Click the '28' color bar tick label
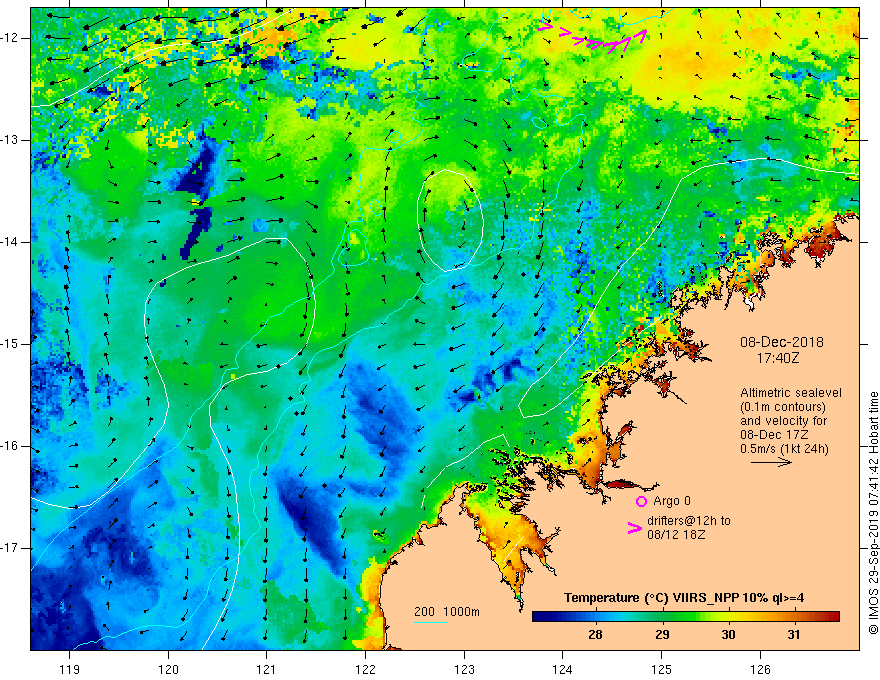This screenshot has height=680, width=880. [595, 635]
